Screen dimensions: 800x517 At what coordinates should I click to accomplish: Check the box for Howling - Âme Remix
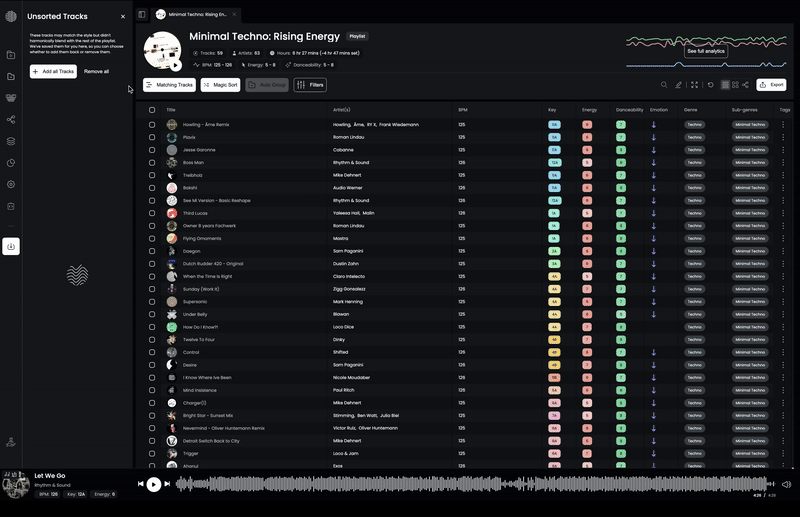152,125
